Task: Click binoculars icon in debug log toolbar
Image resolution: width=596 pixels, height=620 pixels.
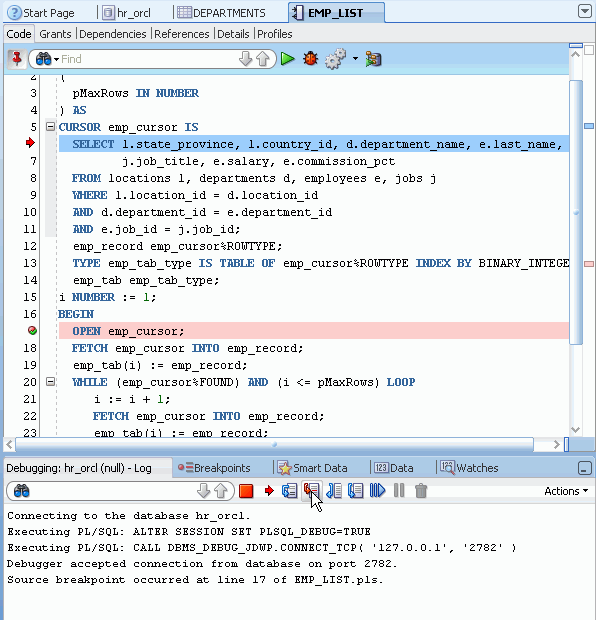Action: (21, 491)
